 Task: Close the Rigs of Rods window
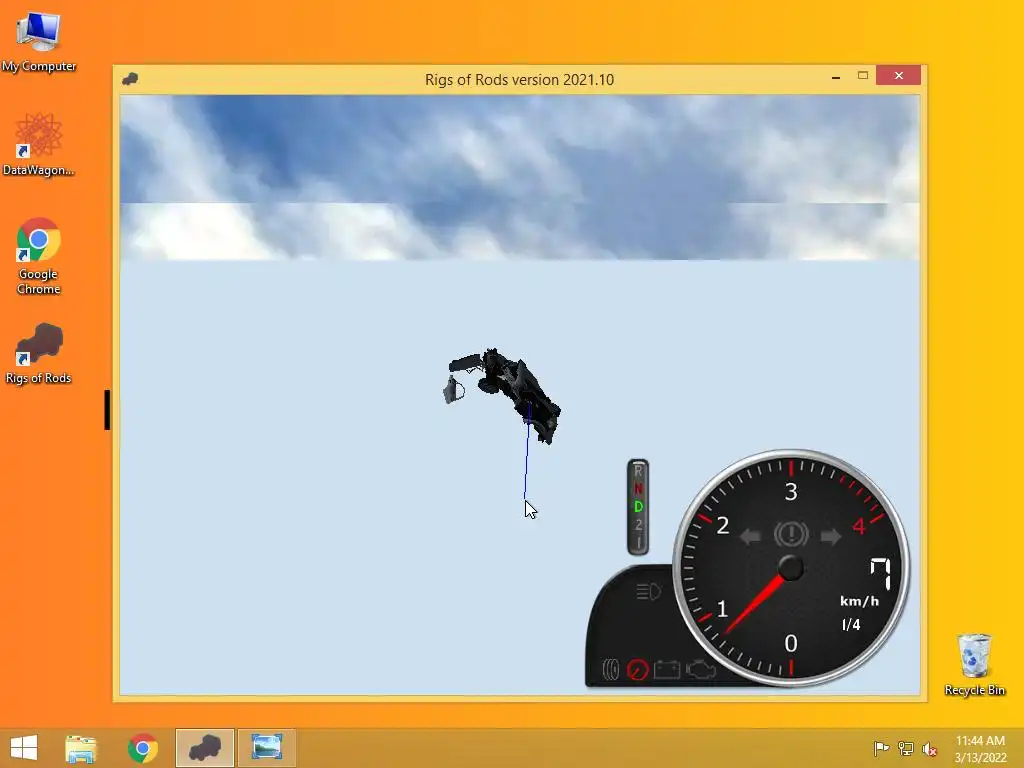click(x=899, y=76)
